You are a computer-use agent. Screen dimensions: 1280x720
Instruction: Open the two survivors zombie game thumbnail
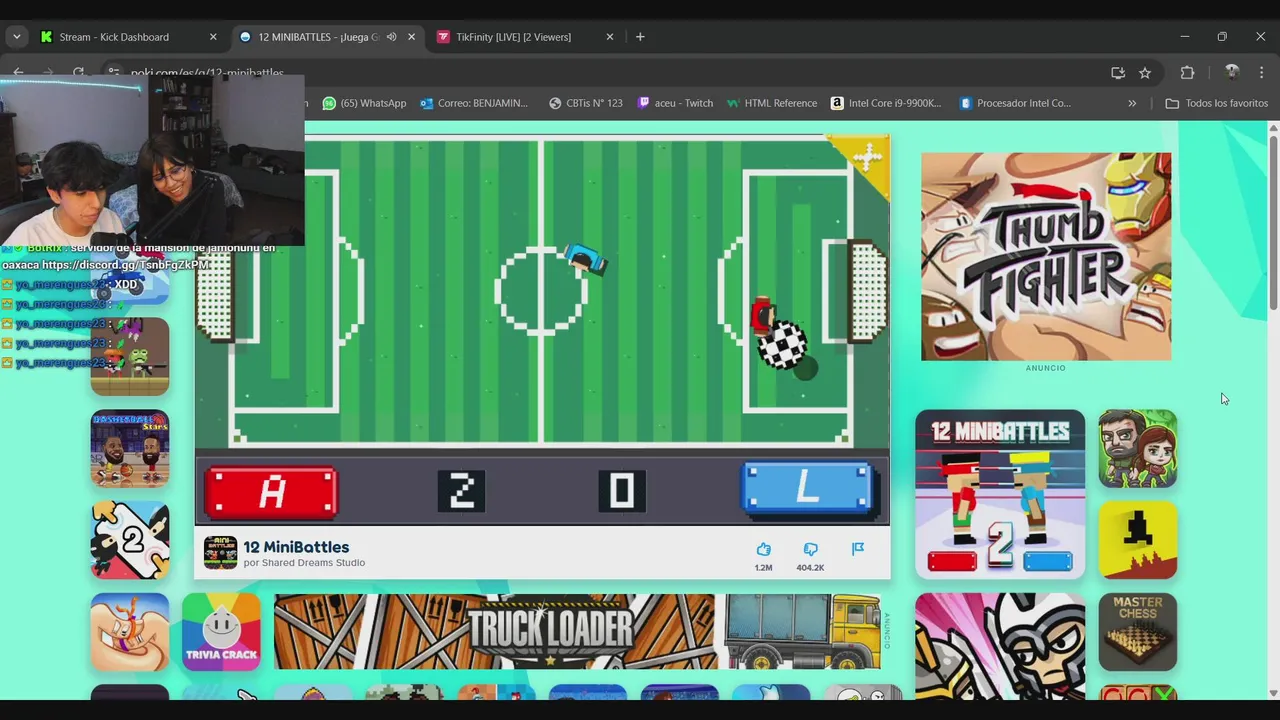click(1138, 448)
